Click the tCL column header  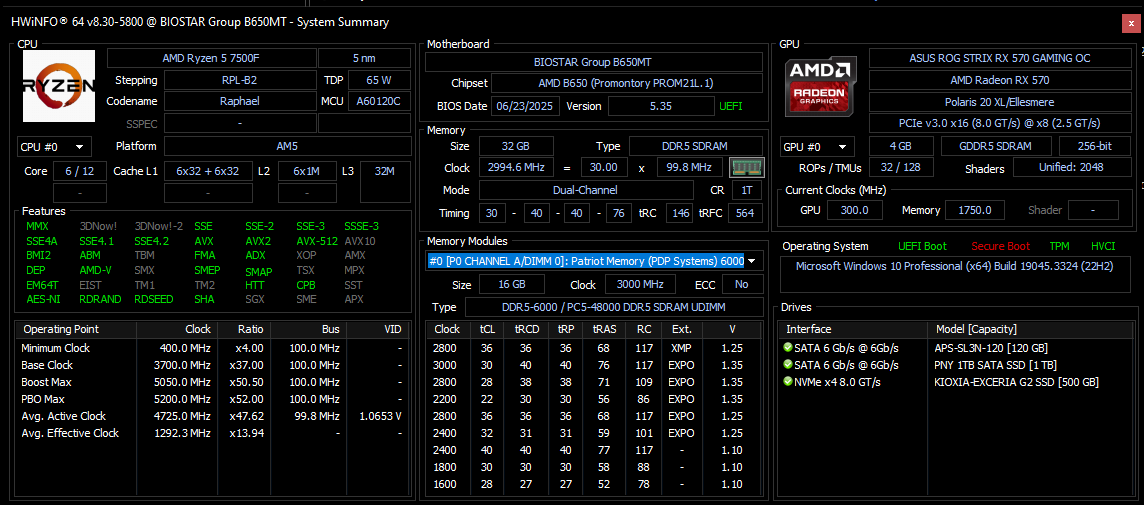click(487, 329)
